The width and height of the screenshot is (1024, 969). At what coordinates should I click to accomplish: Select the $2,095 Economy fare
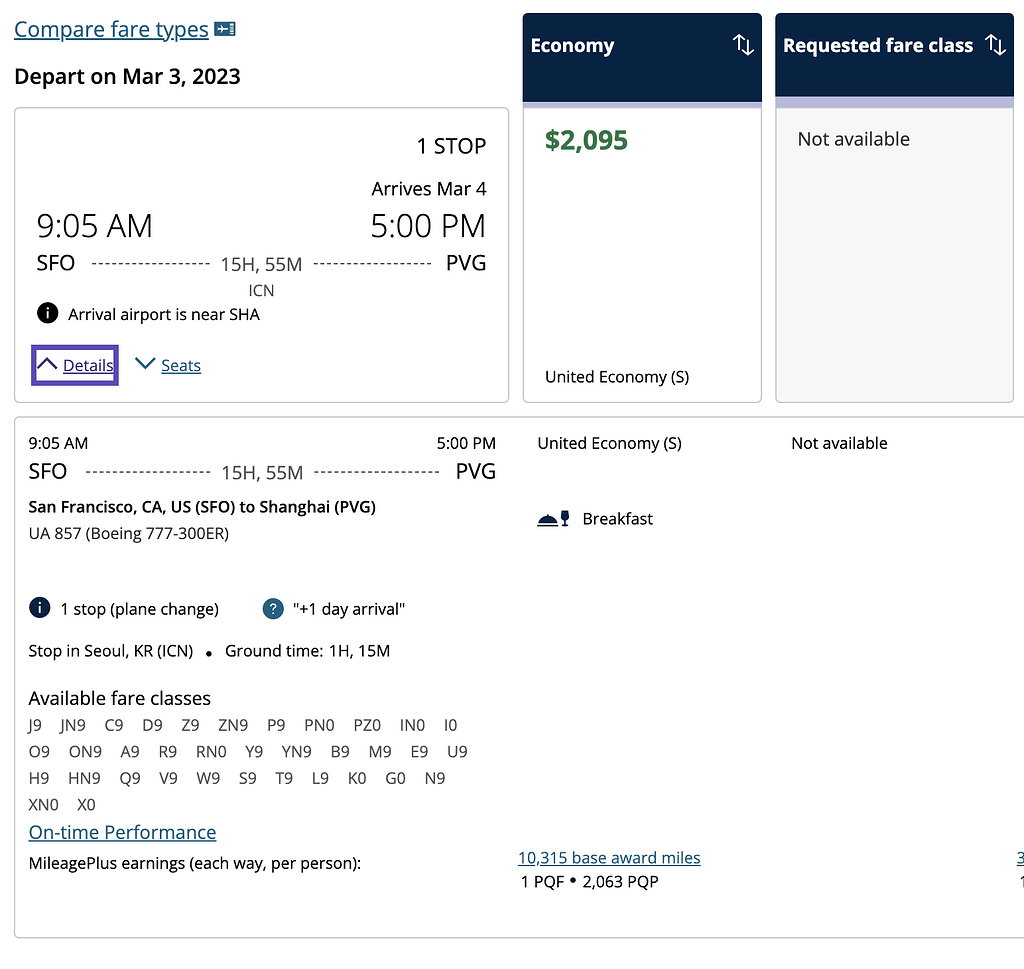pos(586,140)
